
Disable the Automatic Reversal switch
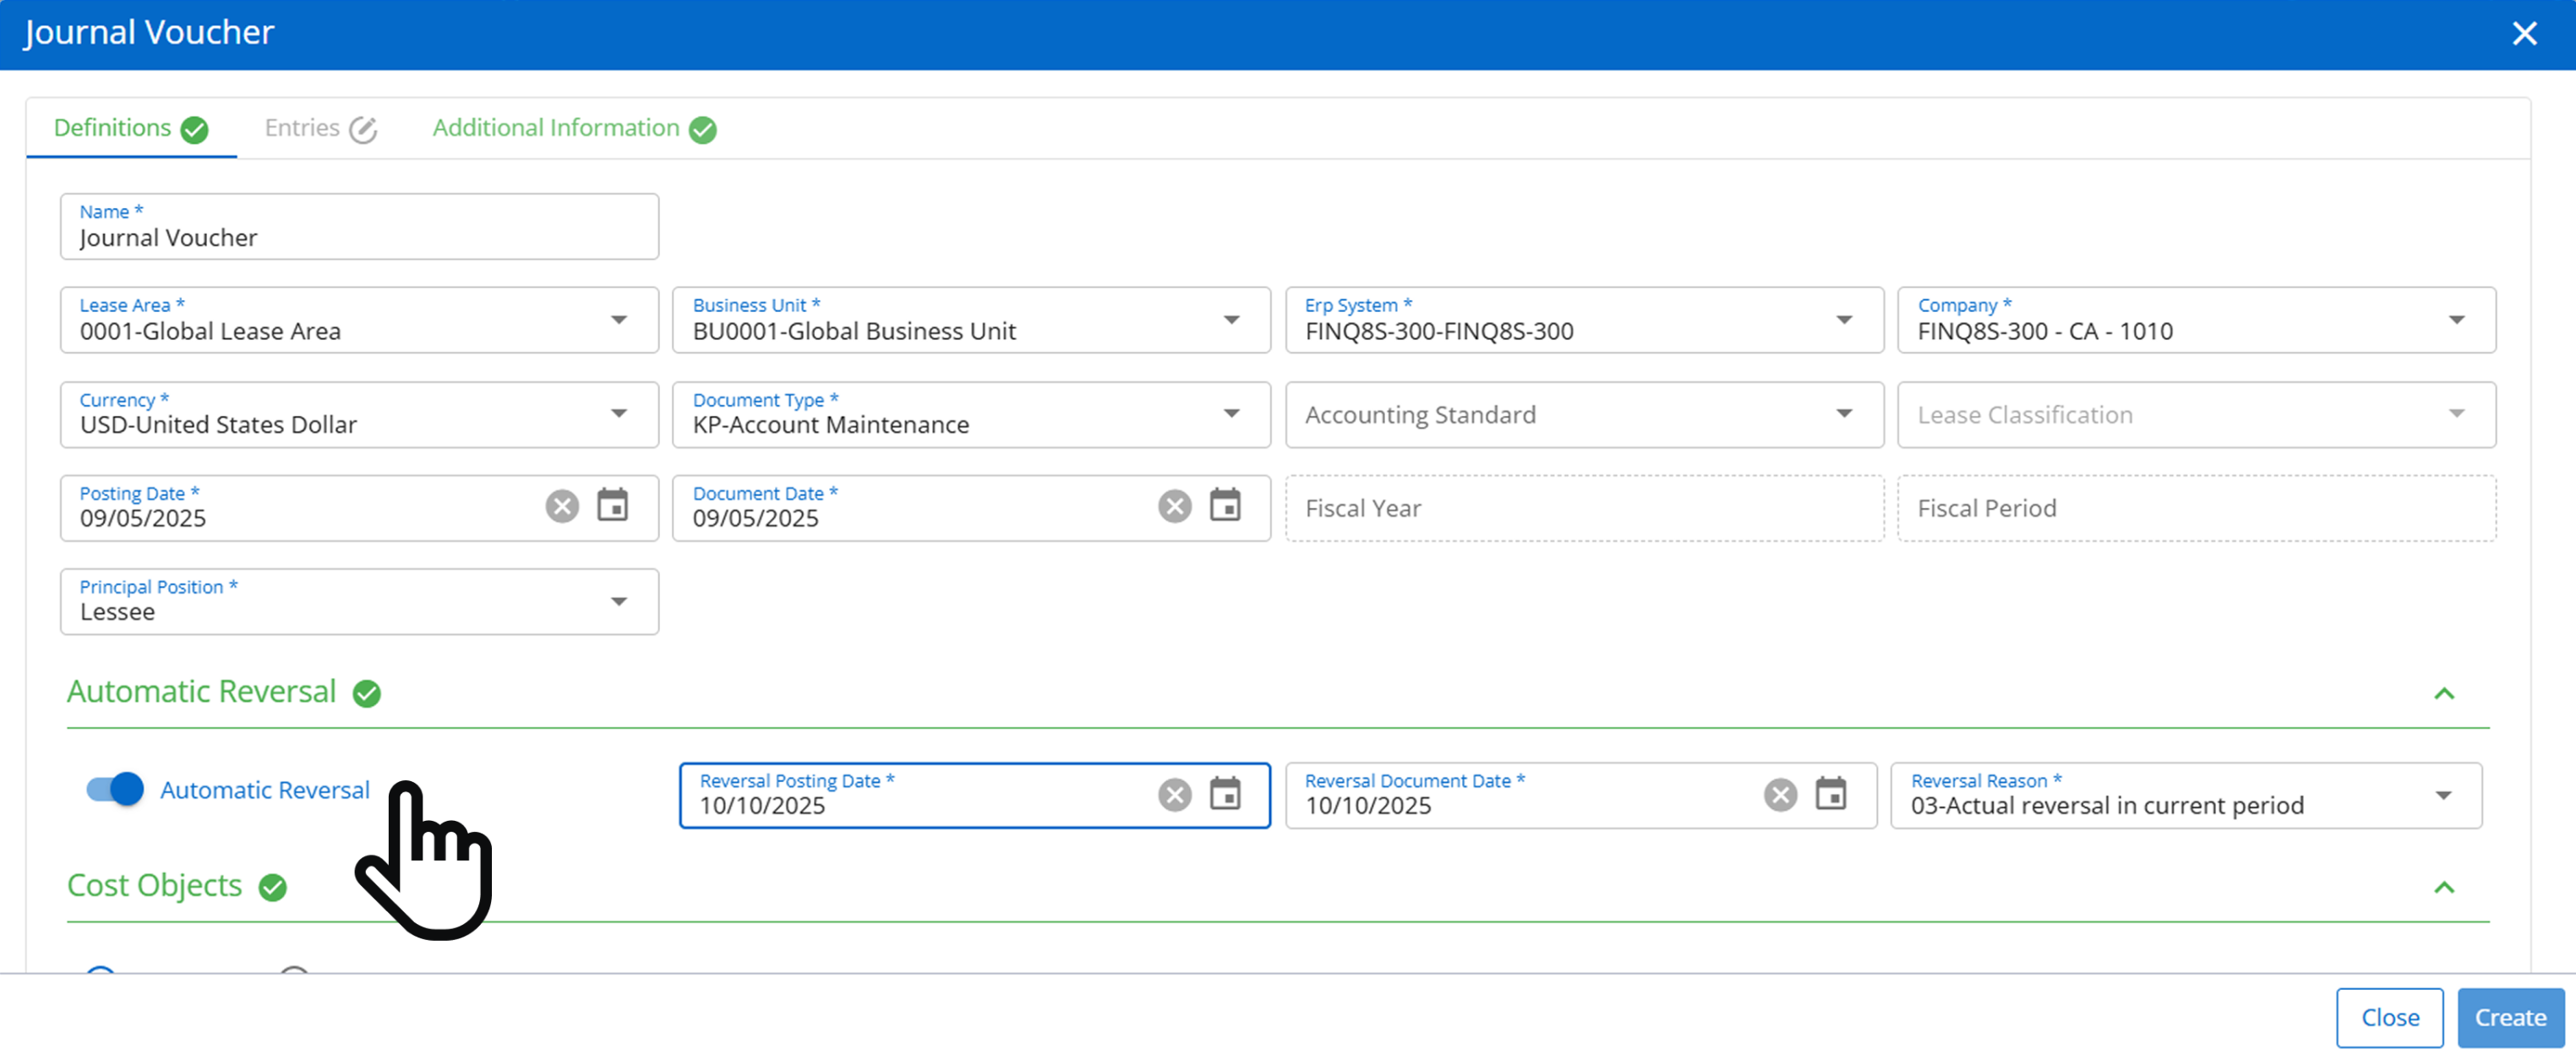pos(115,789)
